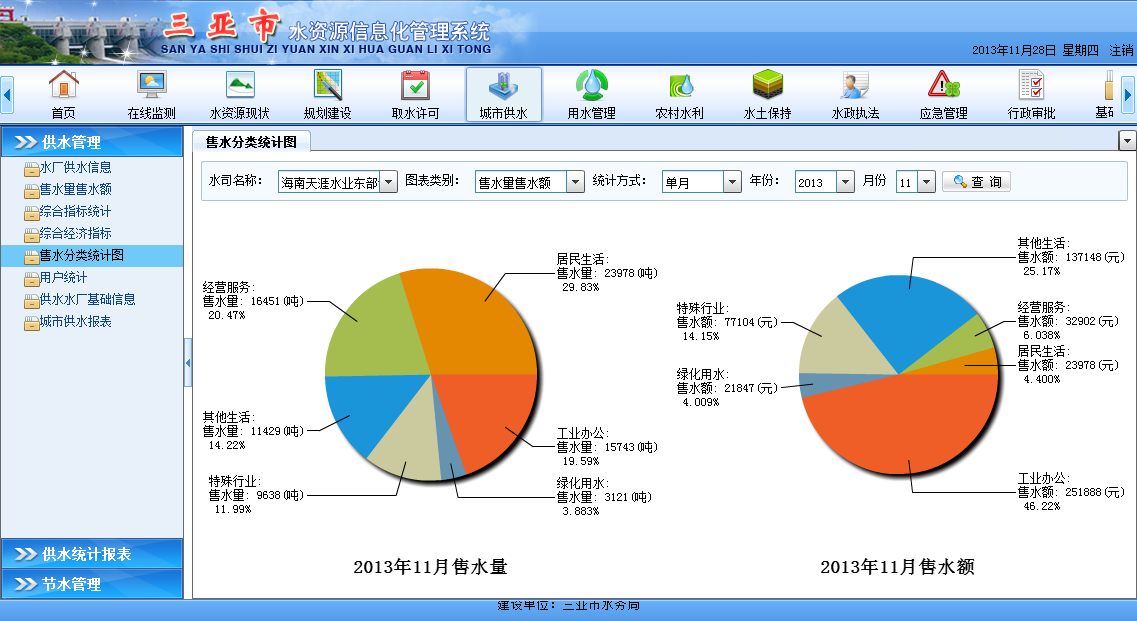Expand the 水司名称 dropdown

[389, 182]
